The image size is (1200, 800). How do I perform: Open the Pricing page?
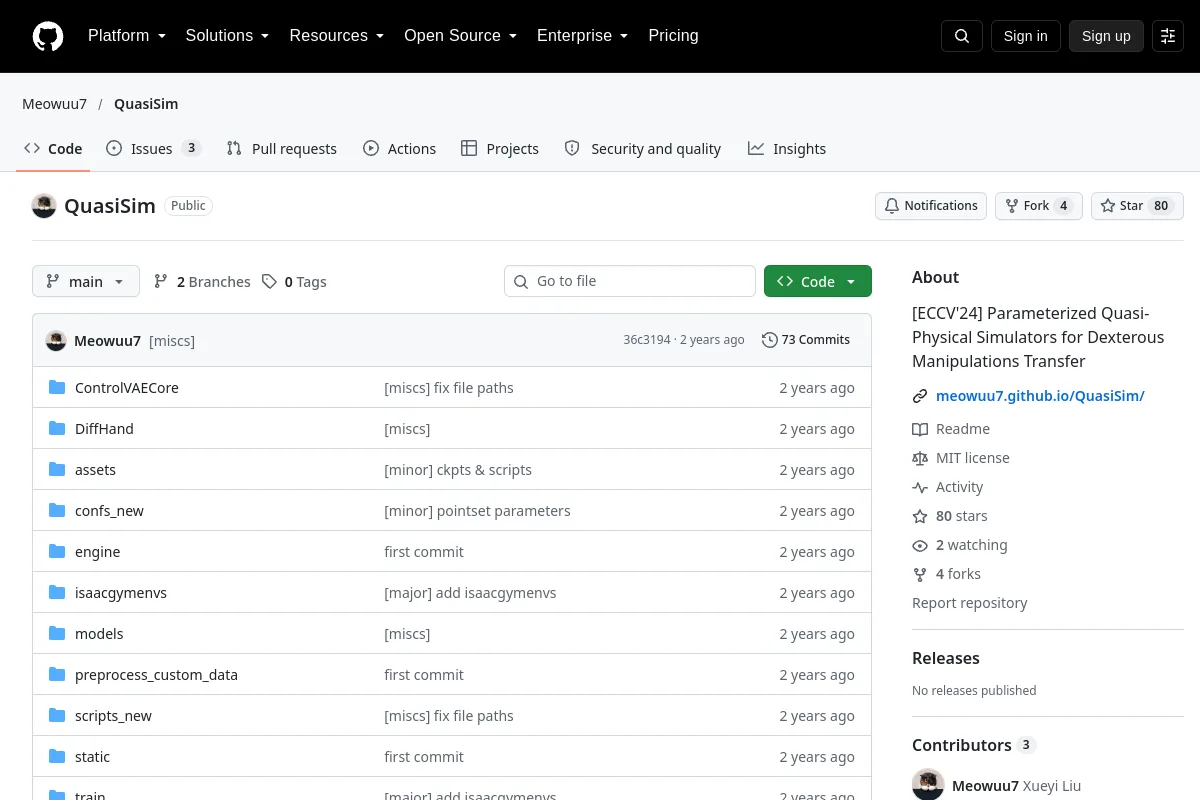673,36
